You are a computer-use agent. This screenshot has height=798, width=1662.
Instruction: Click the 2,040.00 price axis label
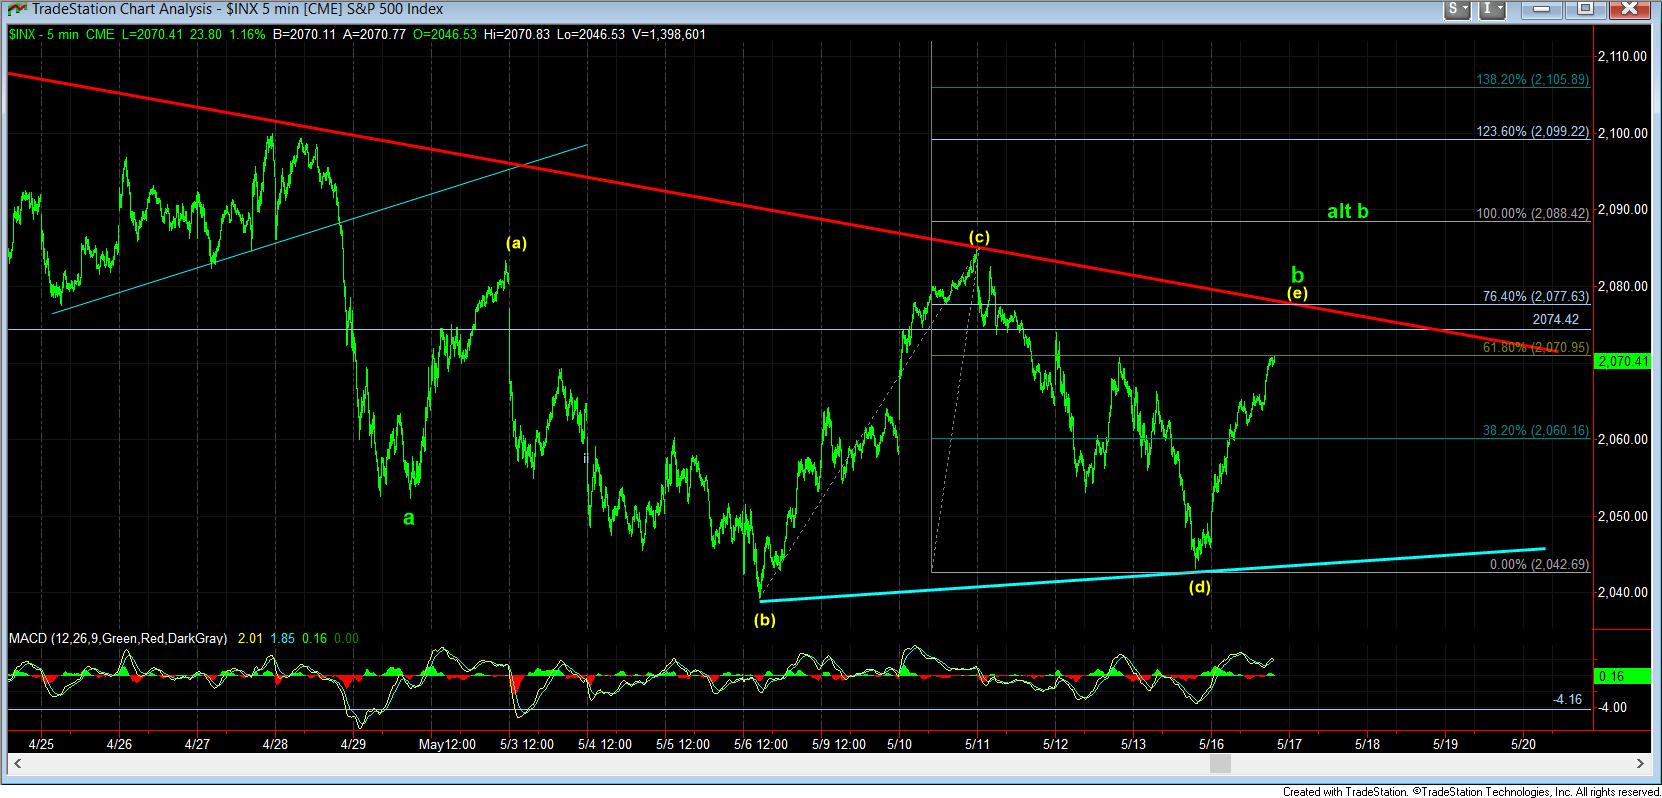click(x=1622, y=592)
